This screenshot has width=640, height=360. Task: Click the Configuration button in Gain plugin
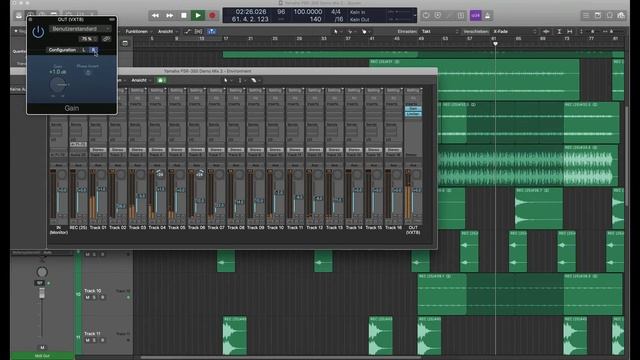tap(62, 50)
